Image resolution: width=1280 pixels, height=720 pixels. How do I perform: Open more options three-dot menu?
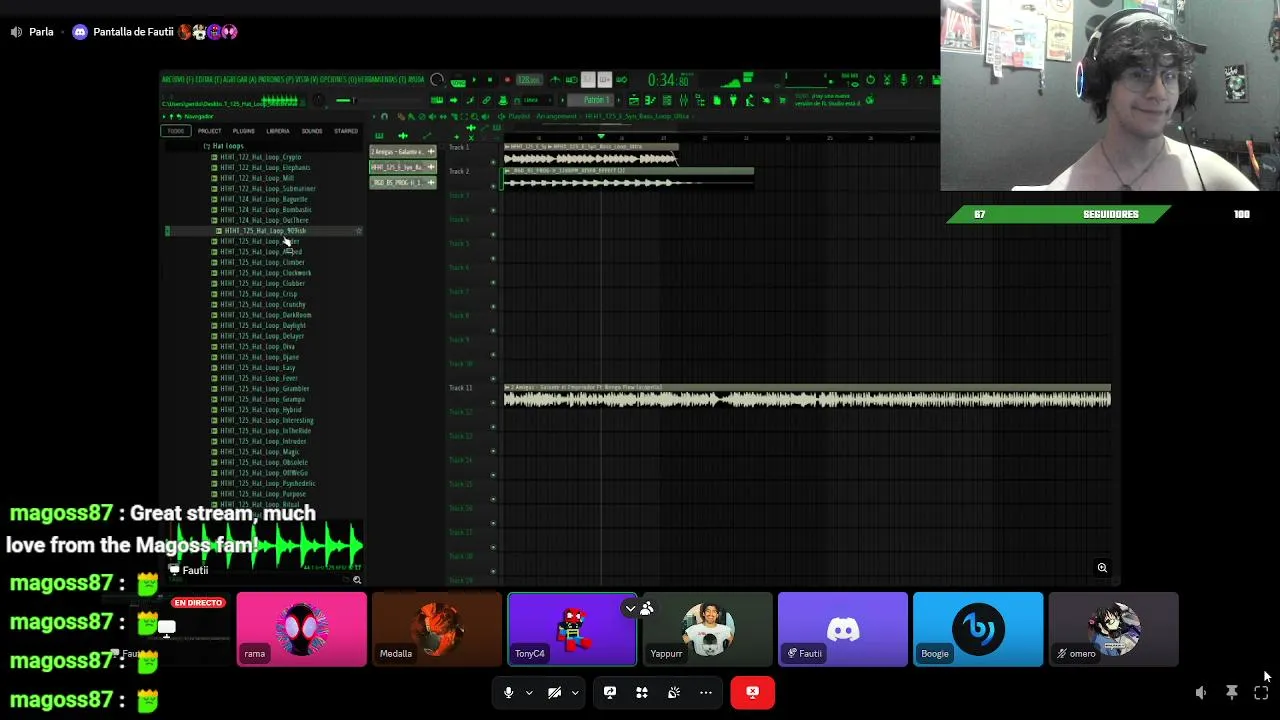[x=706, y=692]
